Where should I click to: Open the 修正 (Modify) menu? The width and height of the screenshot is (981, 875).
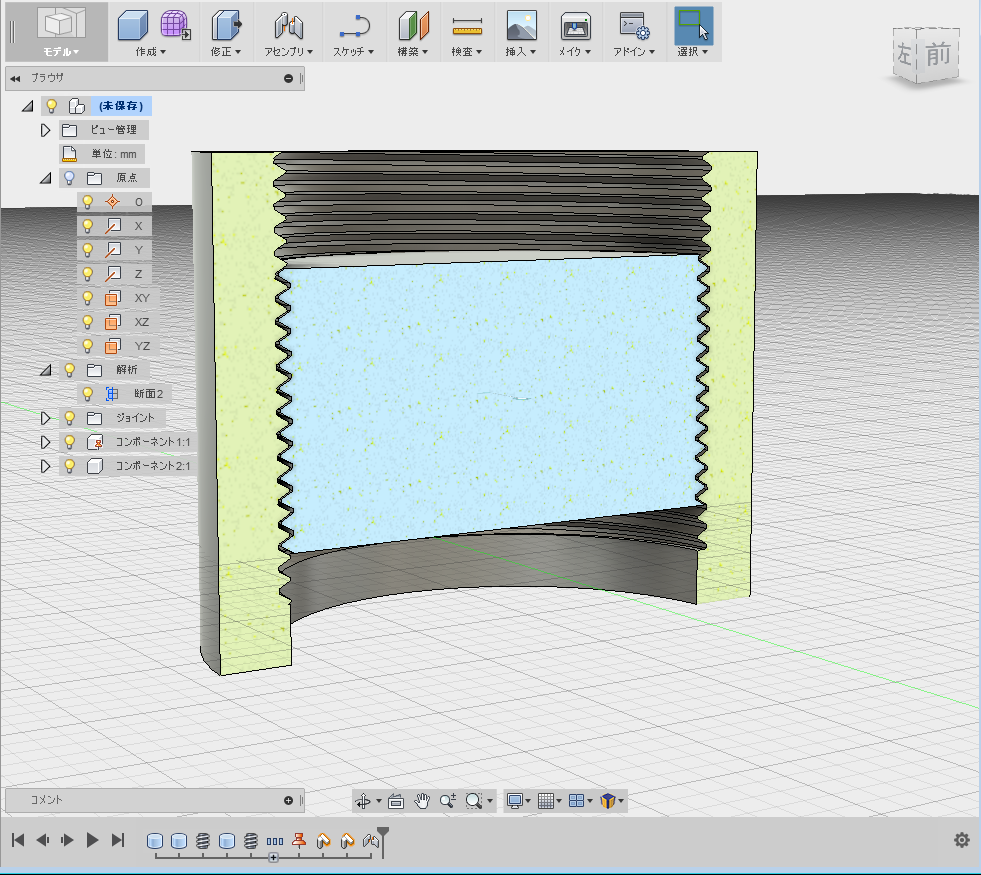tap(226, 51)
